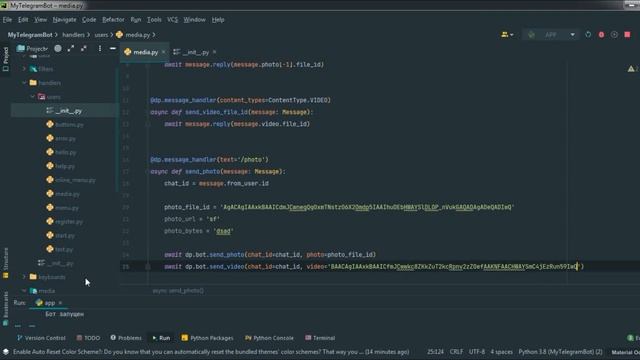Click MyTelegramBot in the breadcrumb path
This screenshot has width=640, height=360.
(x=30, y=35)
